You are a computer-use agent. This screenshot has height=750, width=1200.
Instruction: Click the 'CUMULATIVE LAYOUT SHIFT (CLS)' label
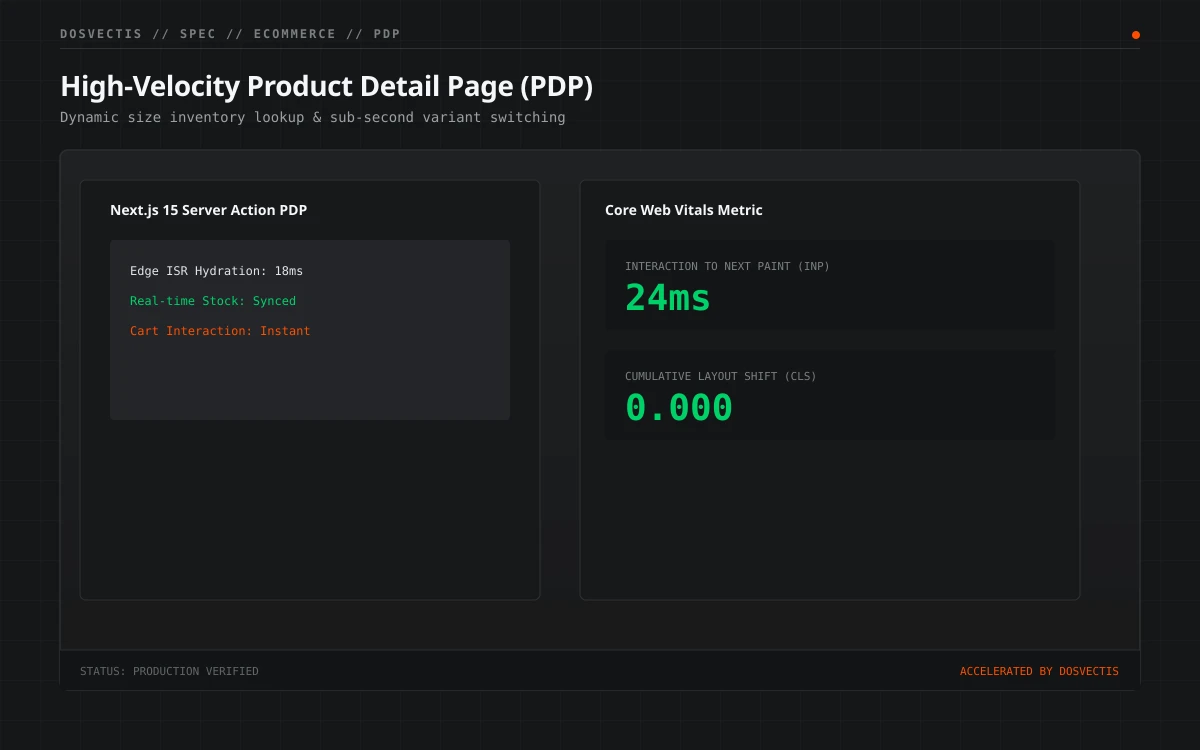coord(721,376)
